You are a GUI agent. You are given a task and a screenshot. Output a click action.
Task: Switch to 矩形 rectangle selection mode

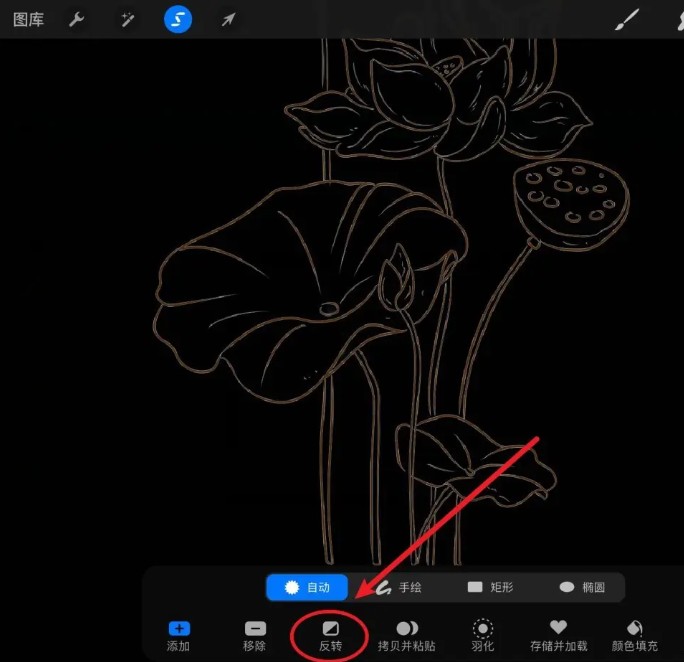(x=490, y=587)
